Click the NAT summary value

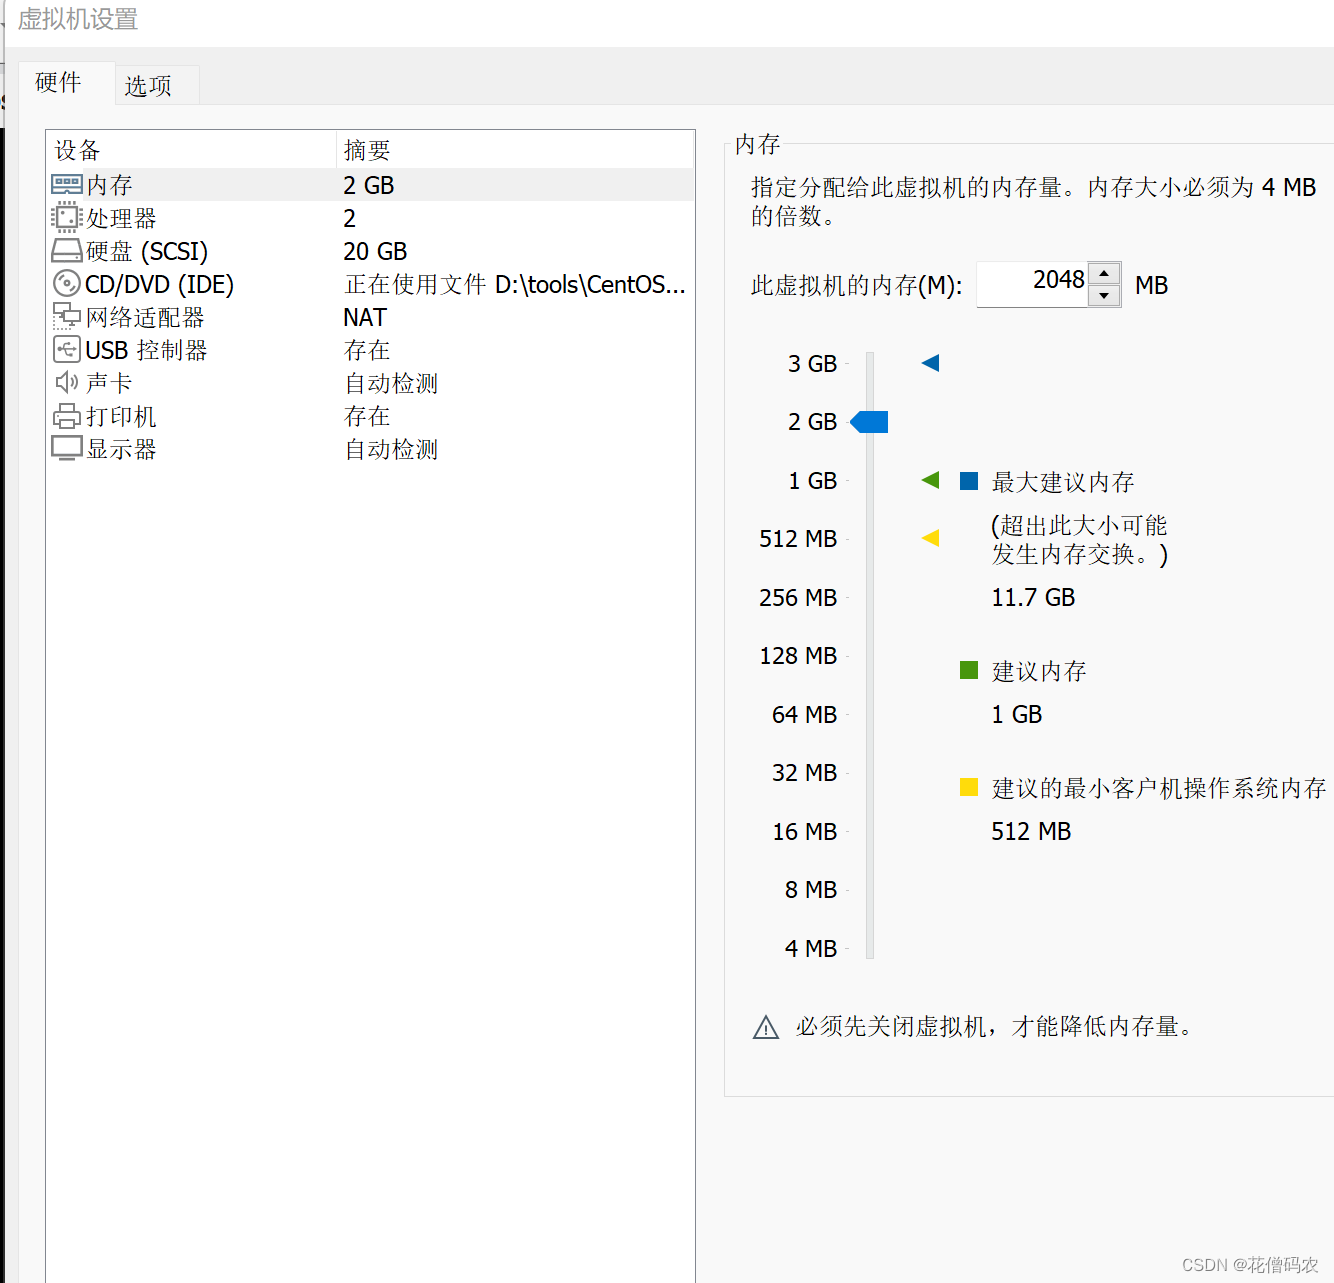coord(365,317)
